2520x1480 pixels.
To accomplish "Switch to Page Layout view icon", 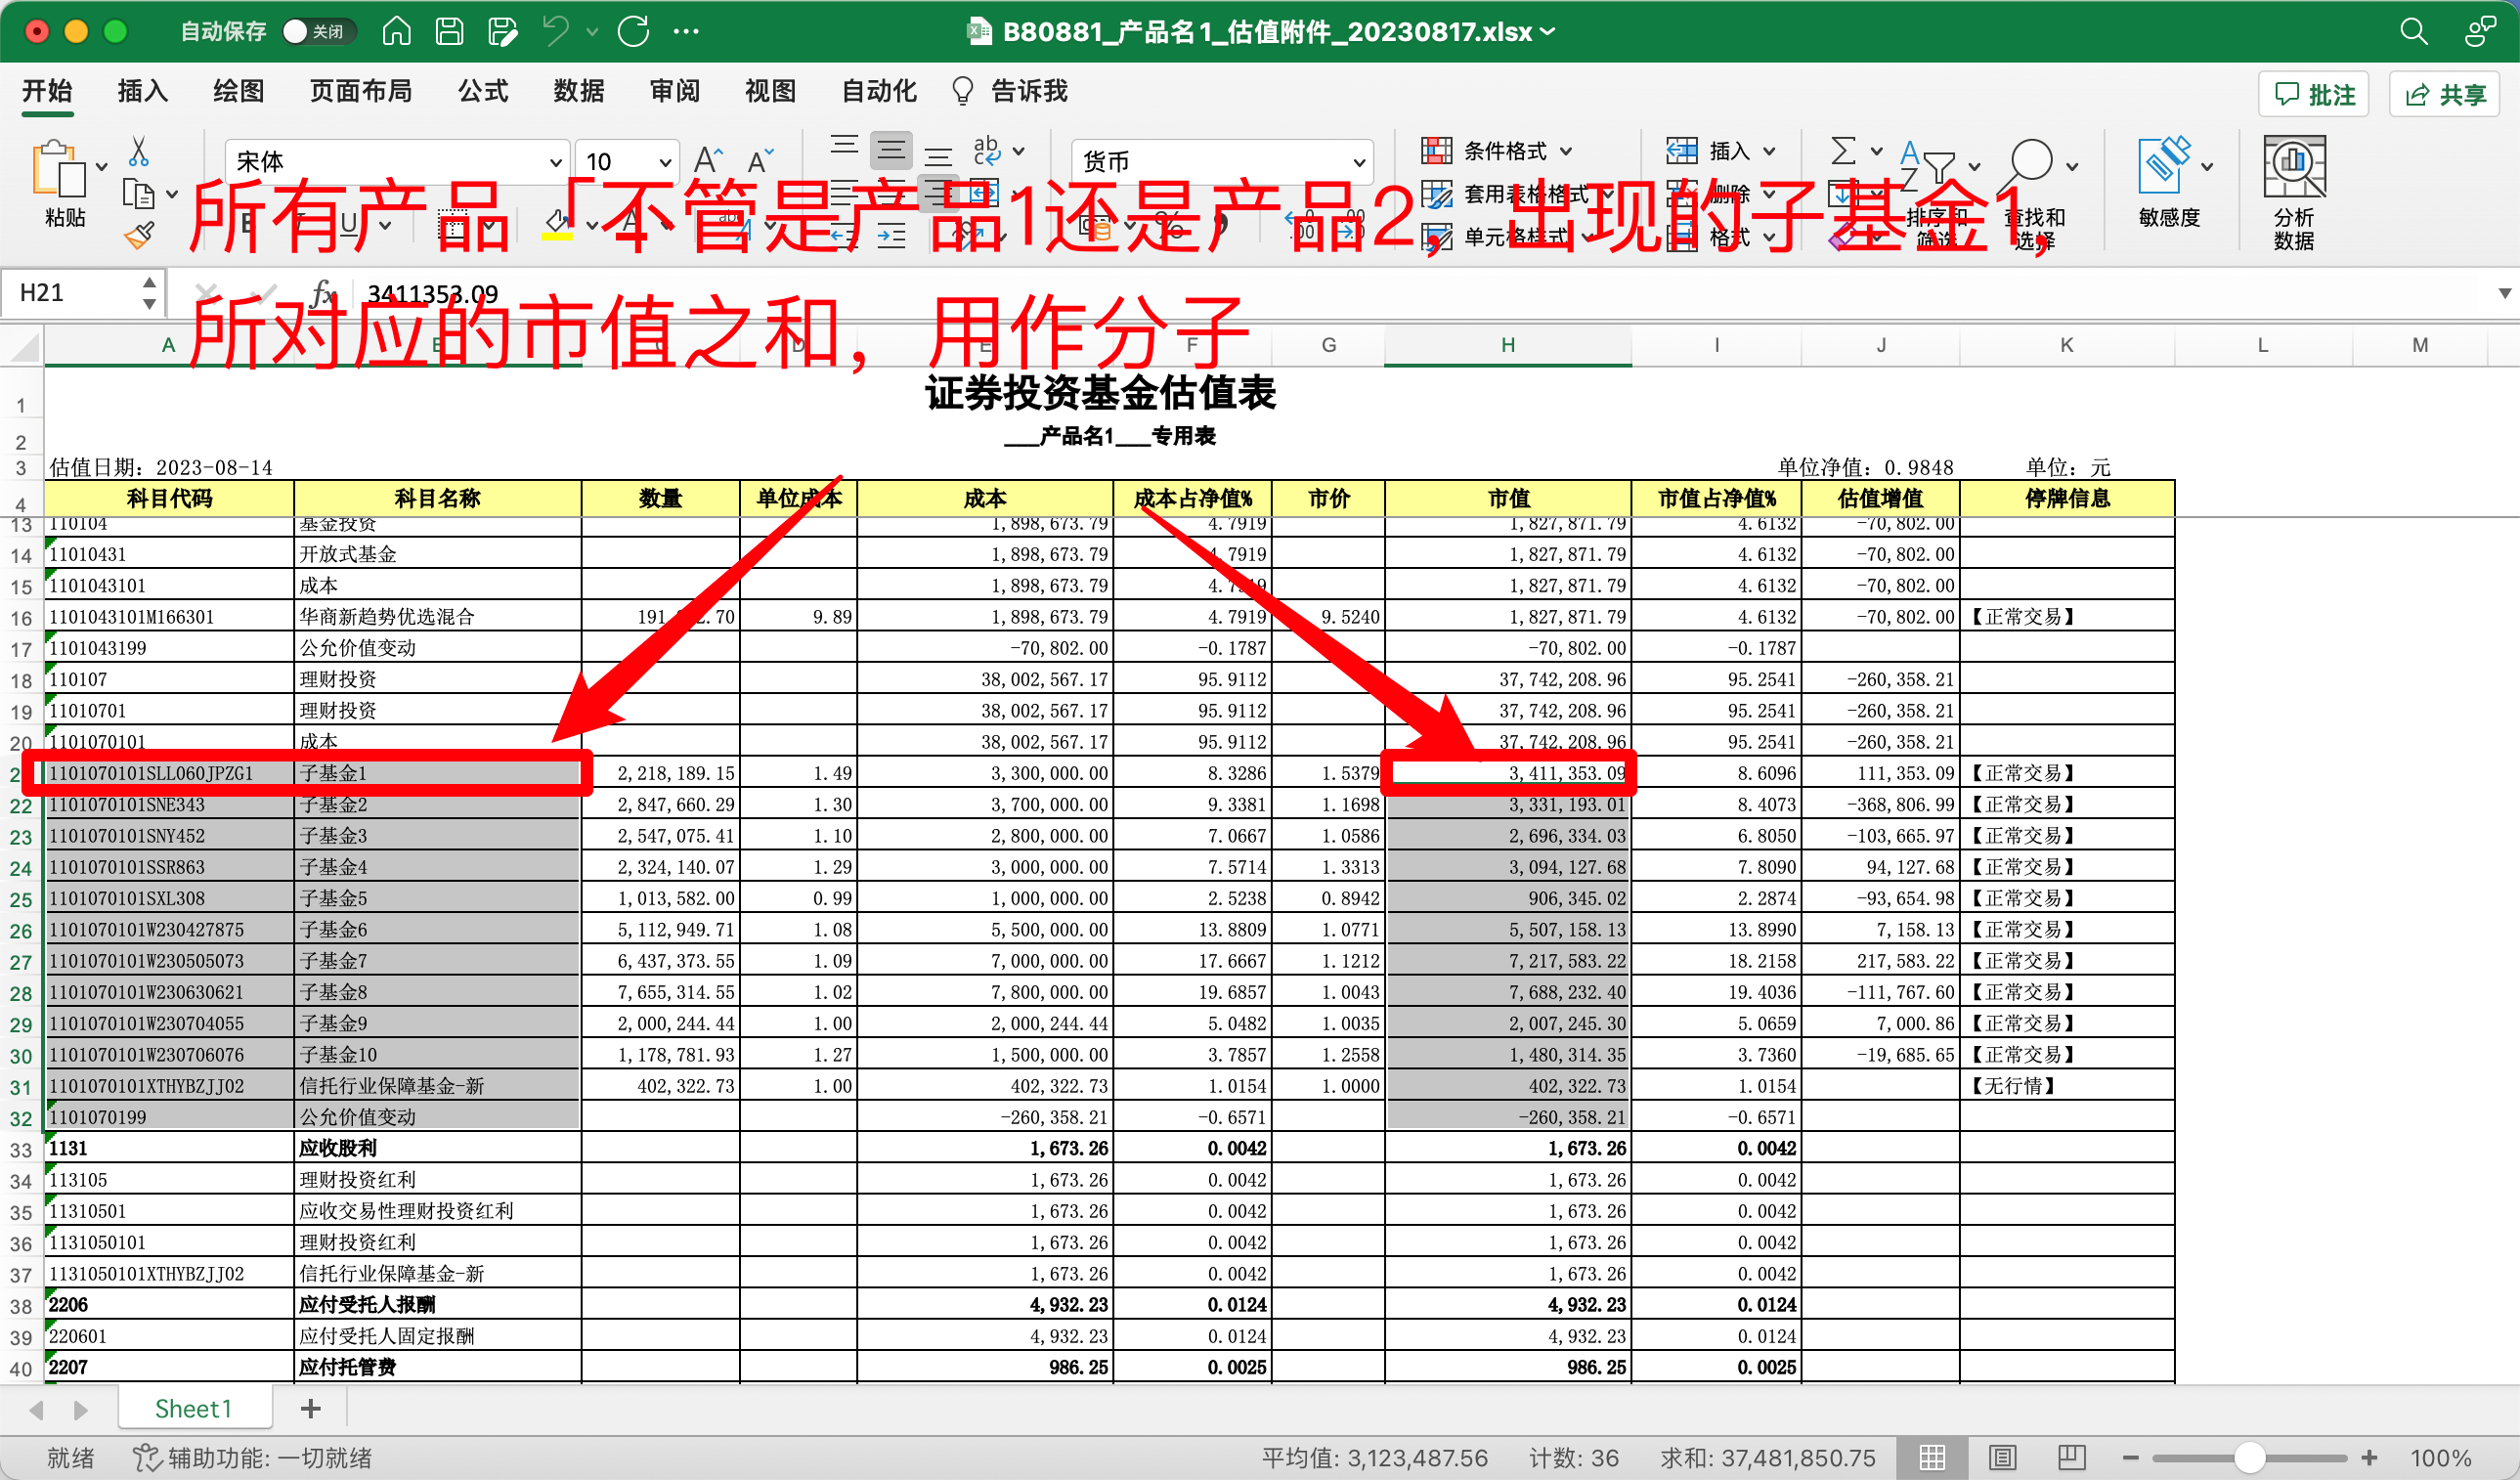I will pyautogui.click(x=2003, y=1458).
